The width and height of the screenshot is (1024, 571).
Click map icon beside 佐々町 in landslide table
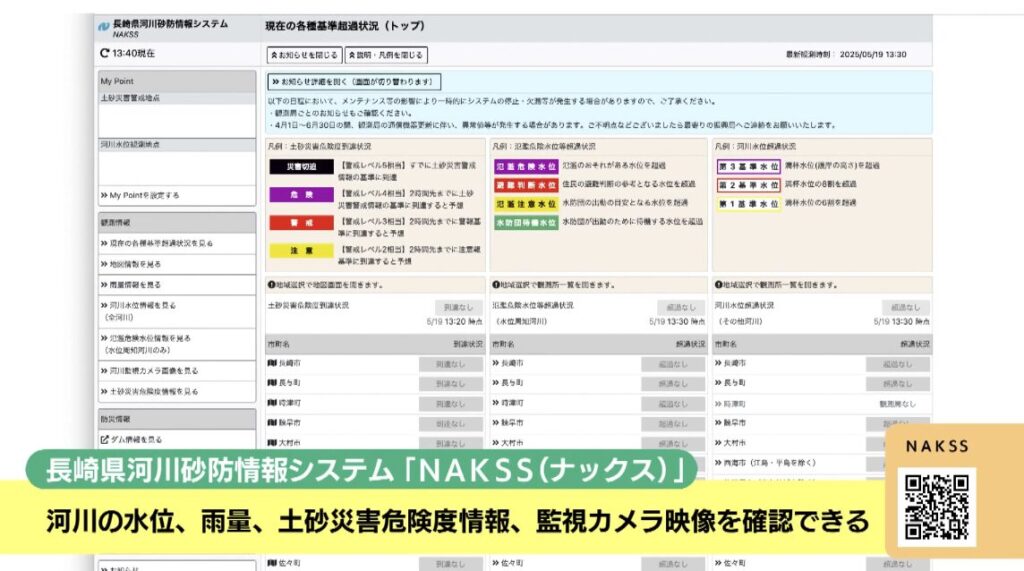click(272, 563)
